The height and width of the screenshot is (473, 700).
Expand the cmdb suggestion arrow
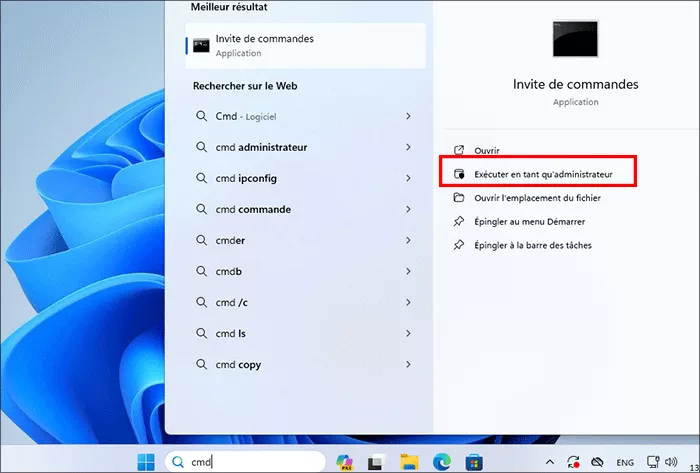point(408,271)
